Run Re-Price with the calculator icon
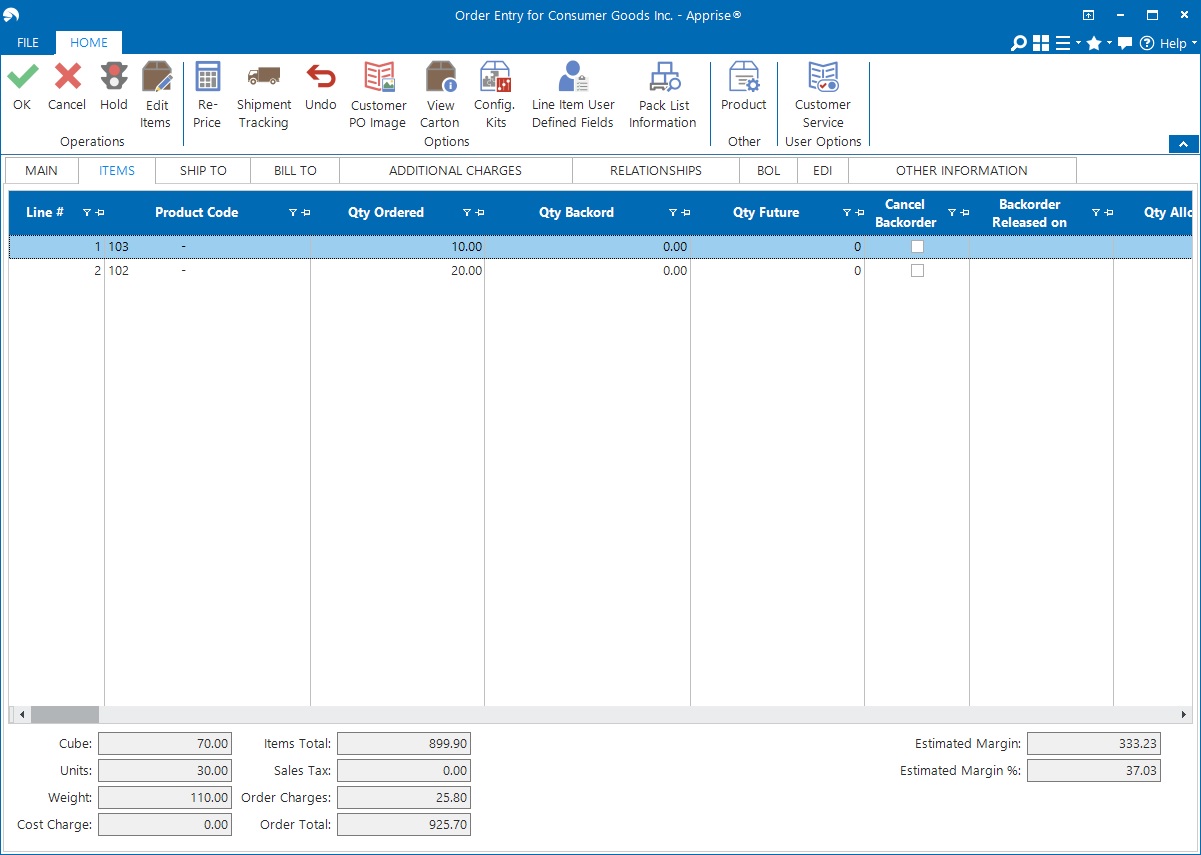Viewport: 1201px width, 855px height. (207, 77)
